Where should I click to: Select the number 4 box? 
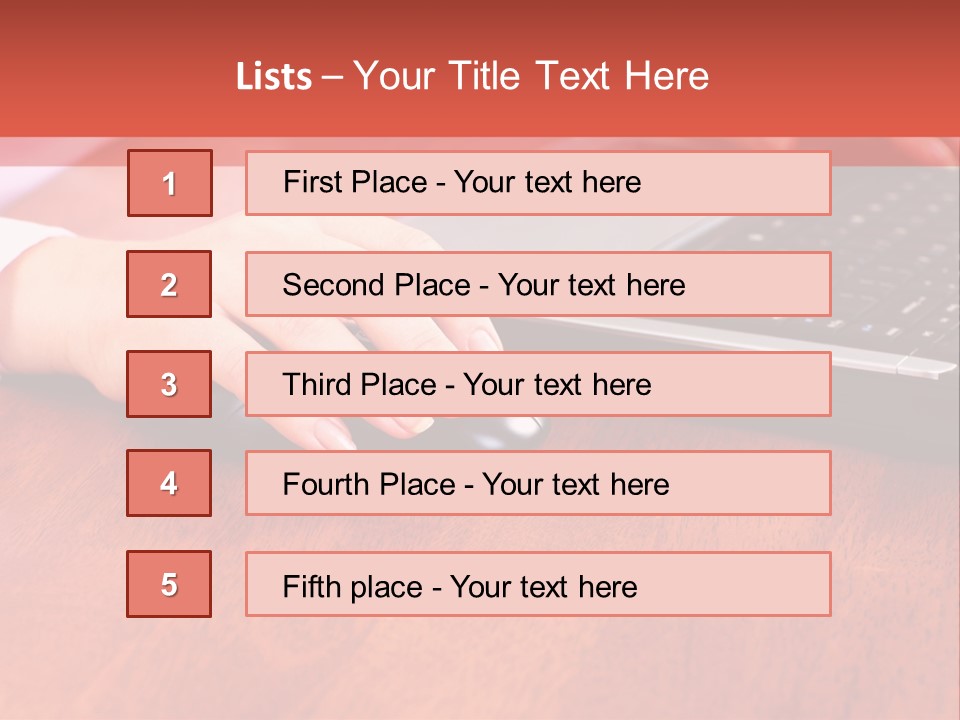pyautogui.click(x=169, y=483)
